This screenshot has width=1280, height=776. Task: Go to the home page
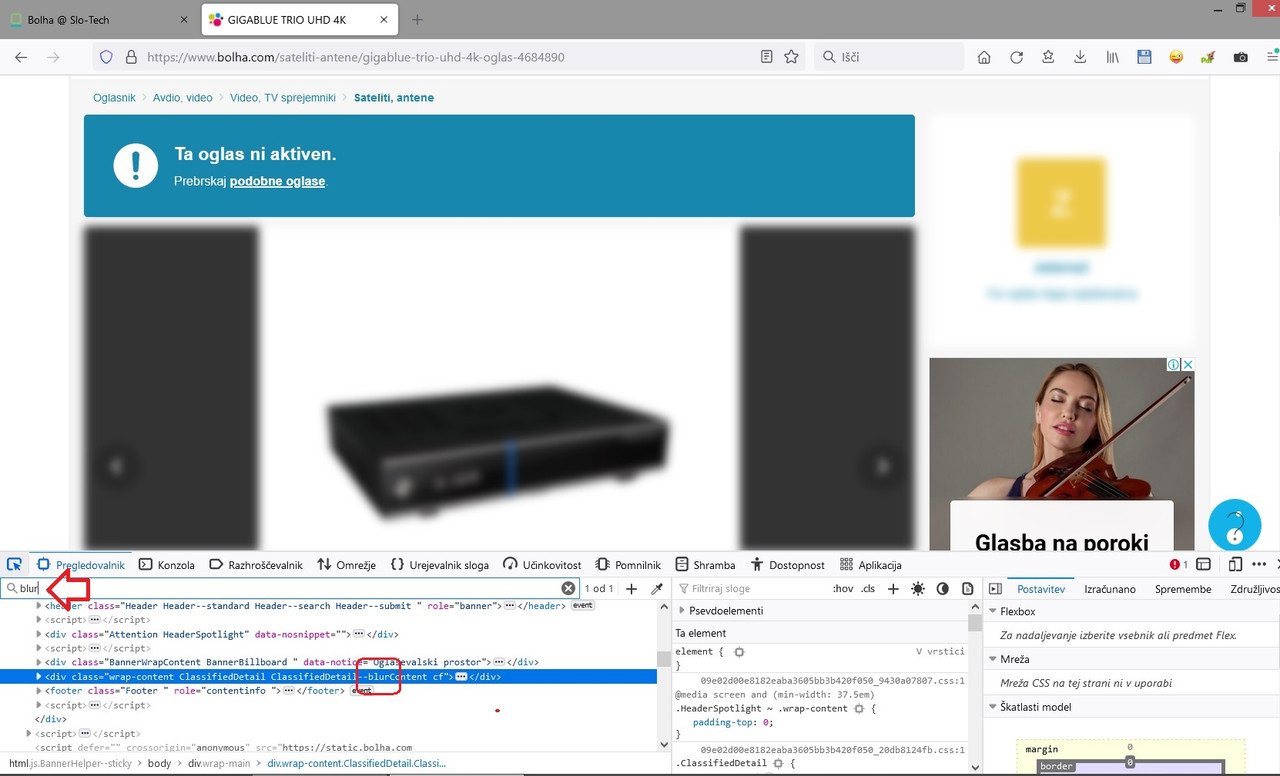(x=984, y=57)
